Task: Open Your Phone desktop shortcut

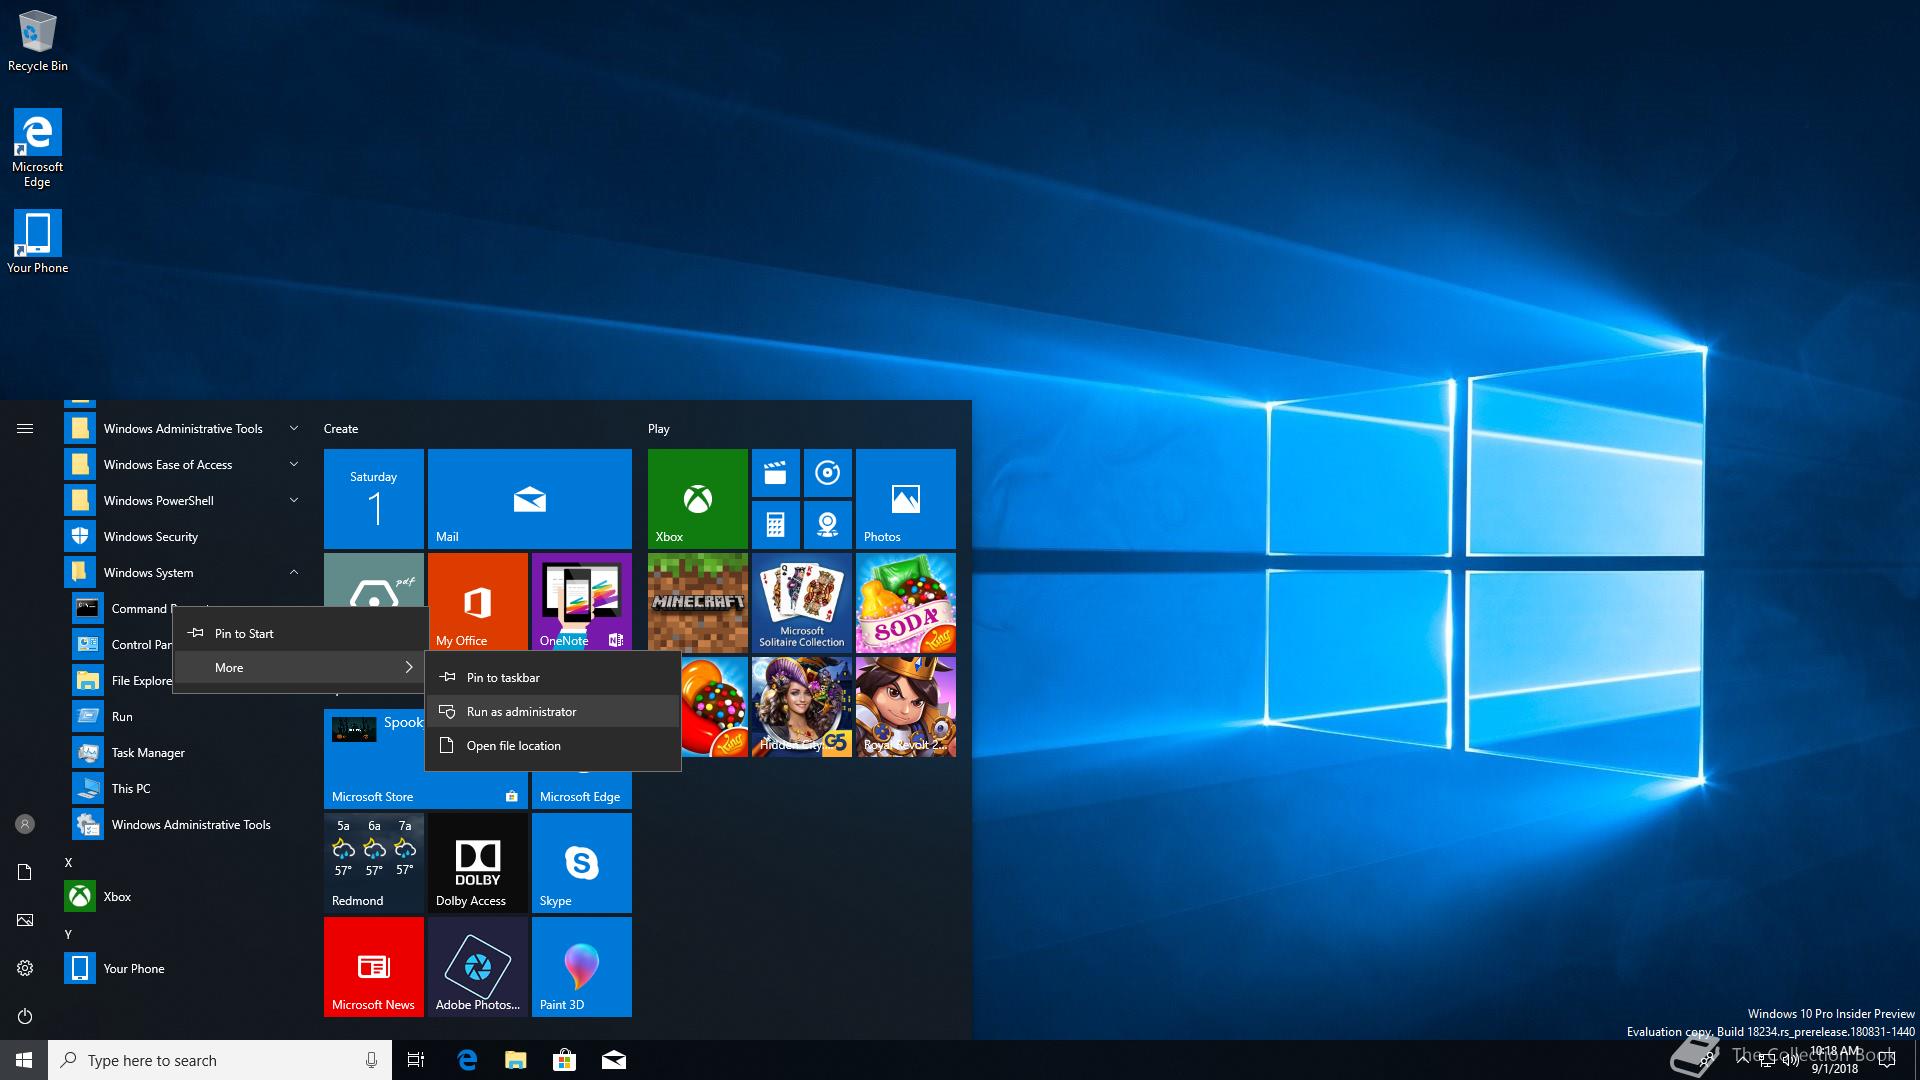Action: coord(38,241)
